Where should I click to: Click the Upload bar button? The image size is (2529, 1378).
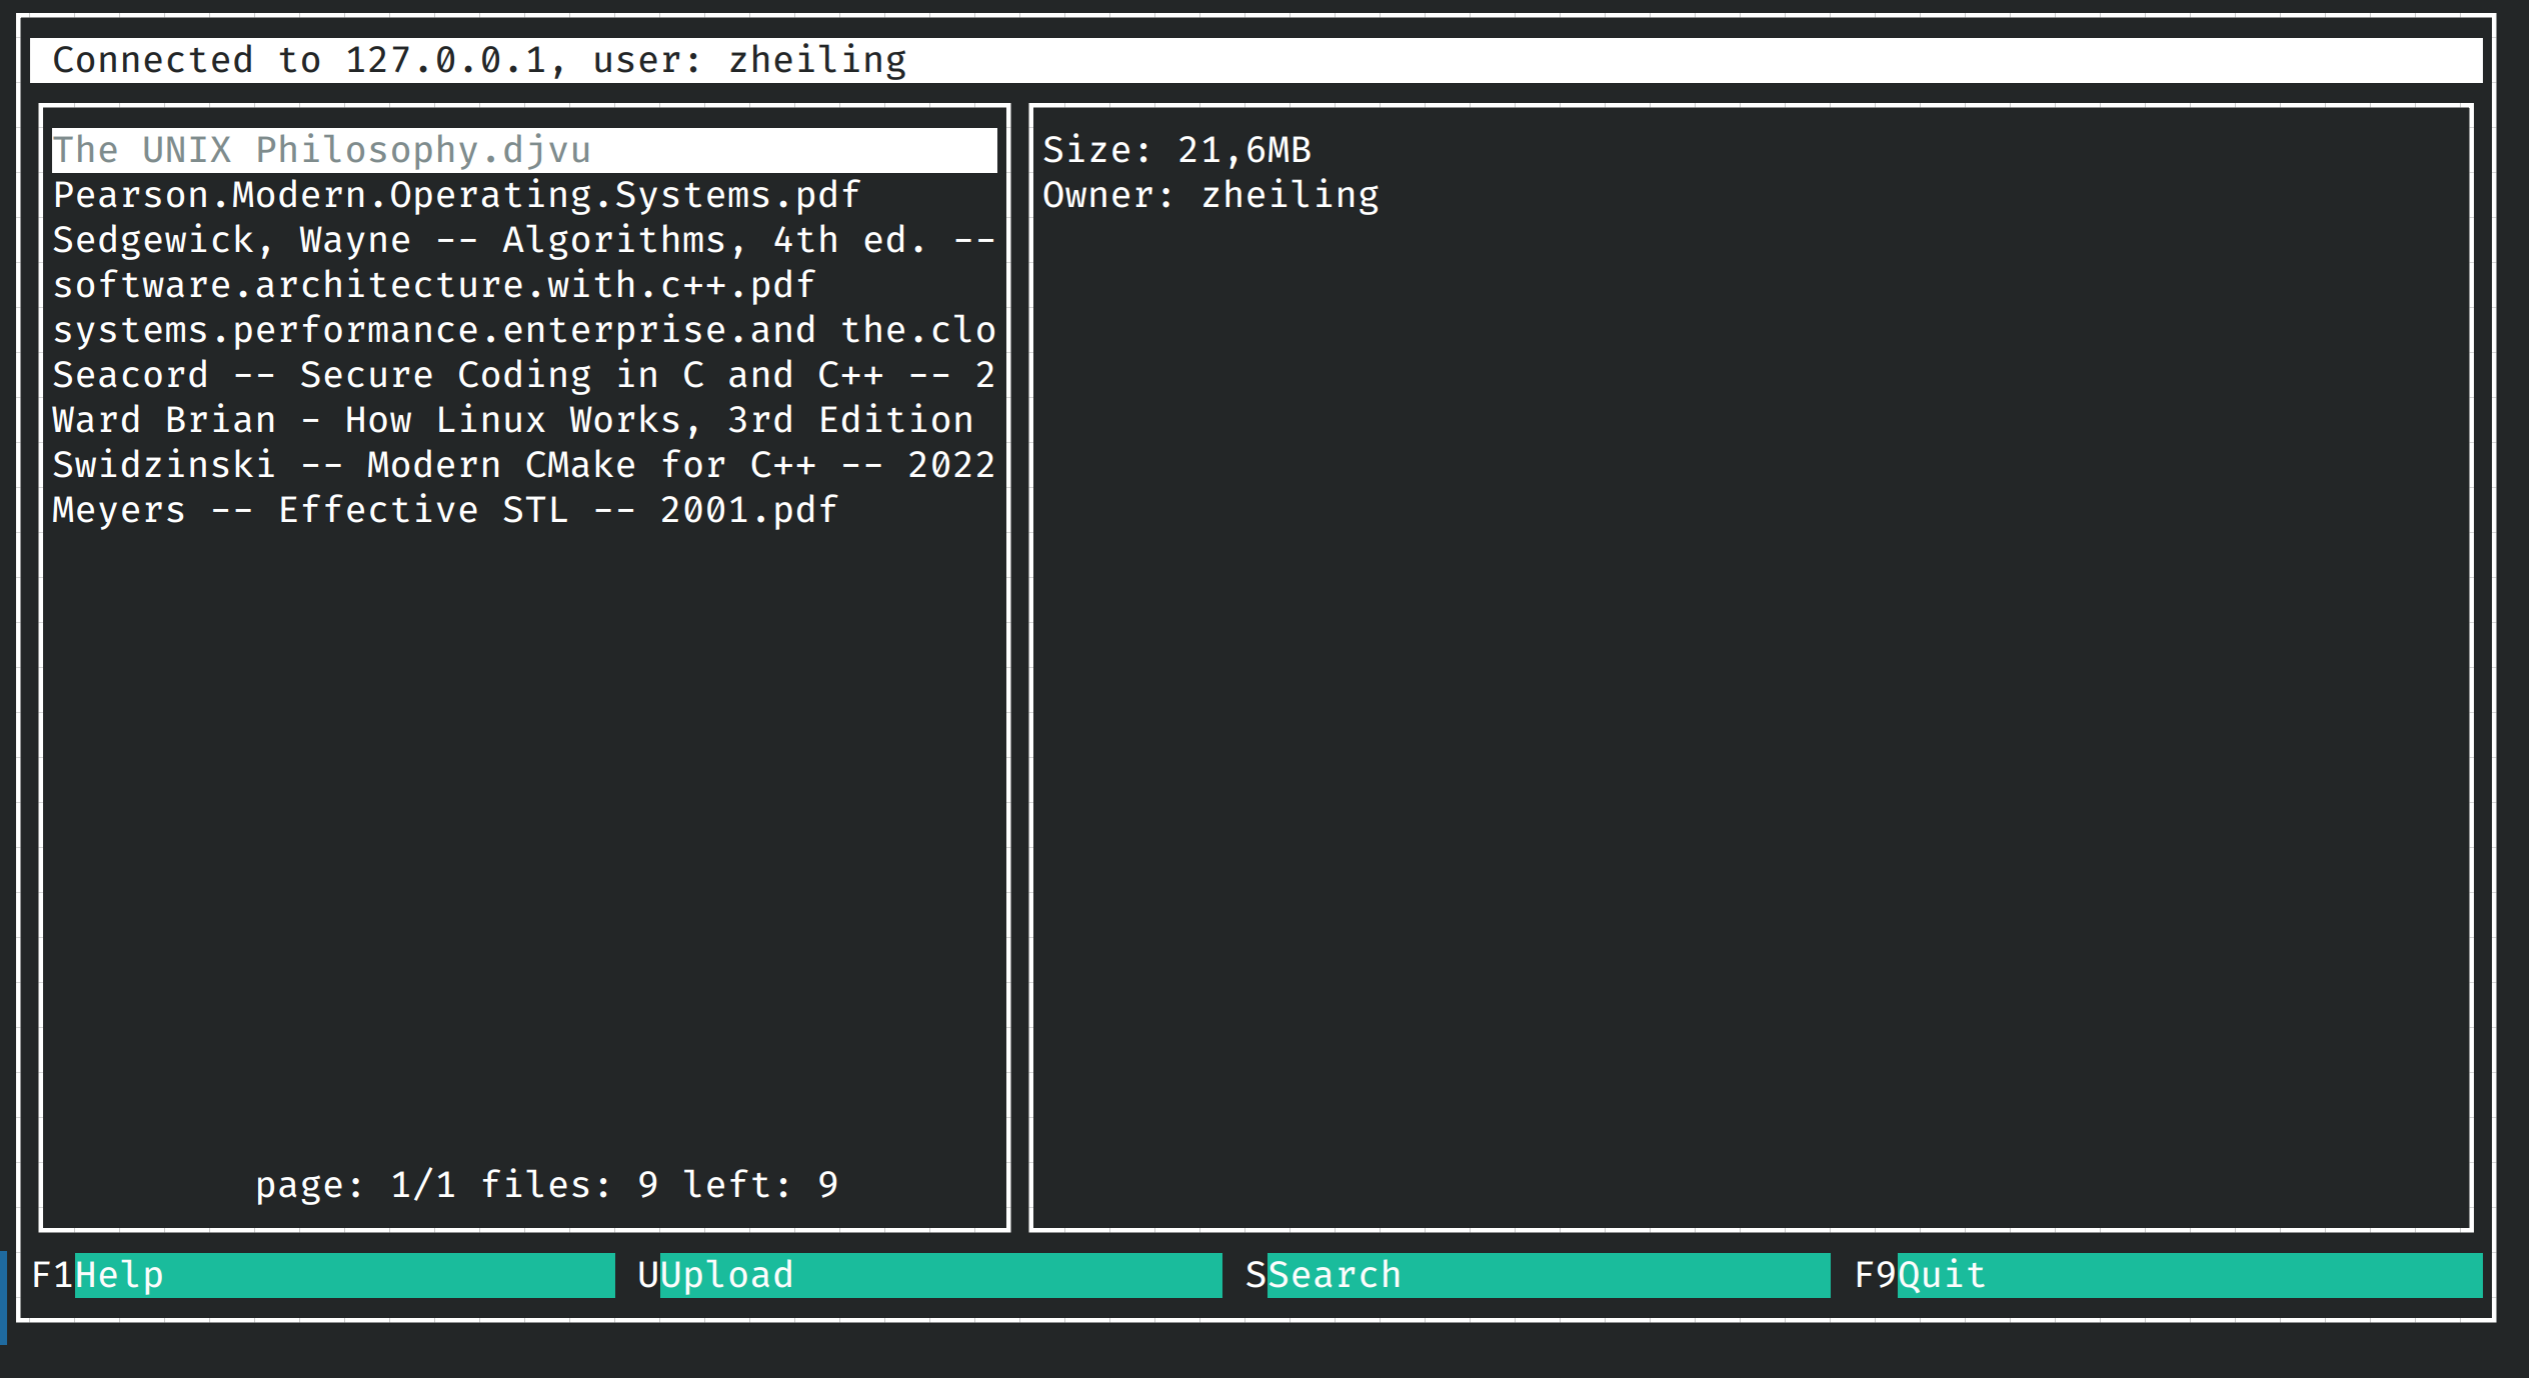point(941,1275)
